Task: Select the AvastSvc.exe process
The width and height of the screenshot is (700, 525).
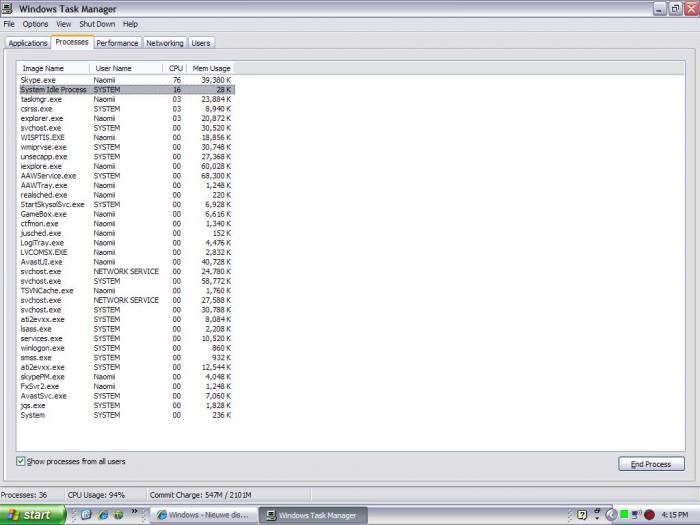Action: [126, 396]
